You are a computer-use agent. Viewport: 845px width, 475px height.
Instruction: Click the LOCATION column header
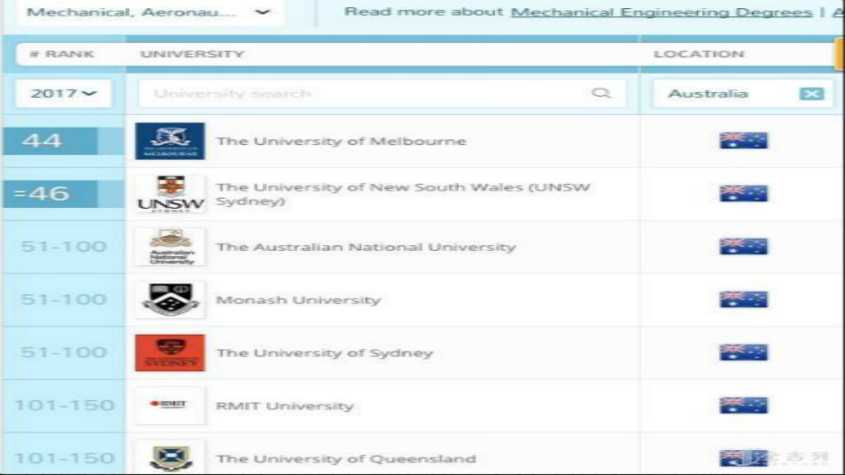click(x=699, y=54)
